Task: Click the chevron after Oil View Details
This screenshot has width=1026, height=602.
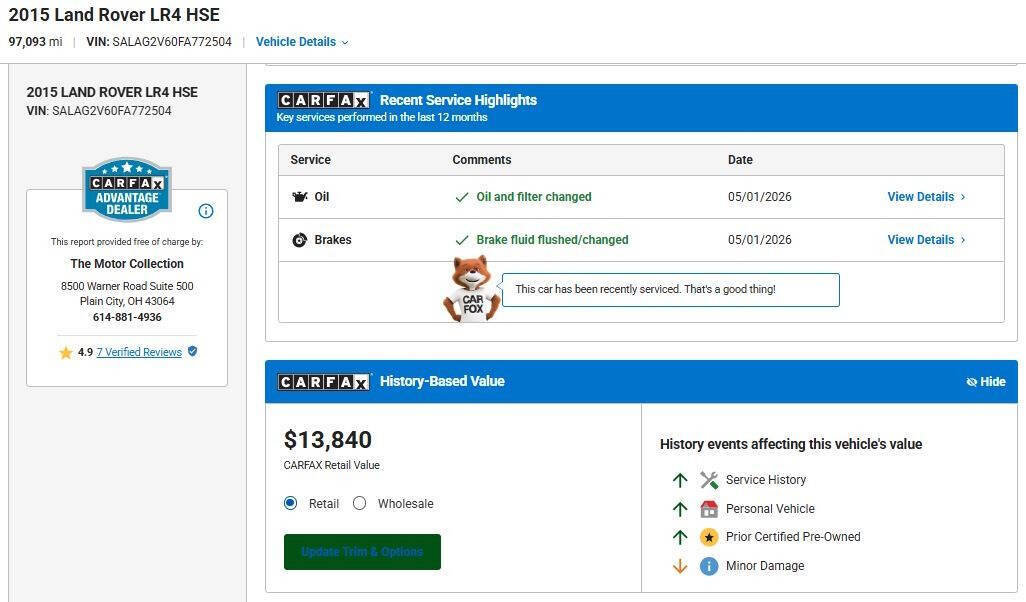Action: pyautogui.click(x=963, y=197)
